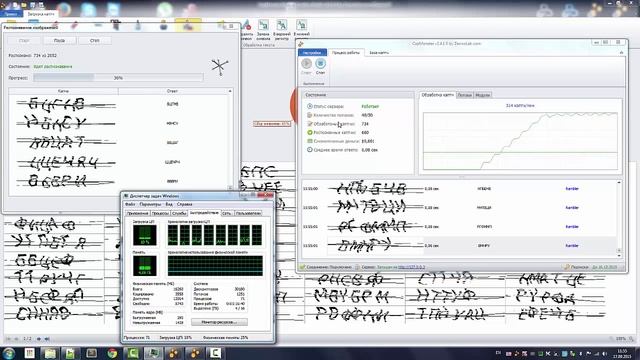
Task: Click scroll-up arrow of the recognition results list
Action: click(230, 91)
